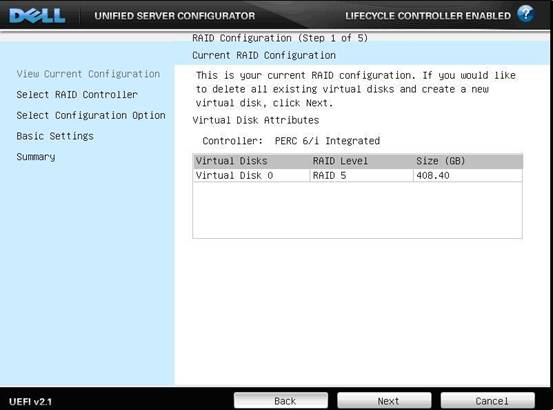Open Select Configuration Option step
This screenshot has width=553, height=410.
pos(91,115)
